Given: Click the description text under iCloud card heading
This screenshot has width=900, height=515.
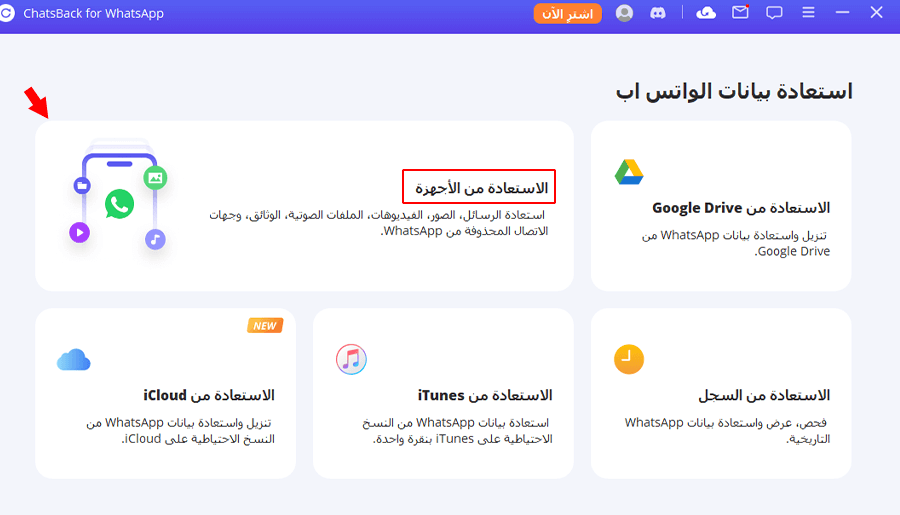Looking at the screenshot, I should click(180, 431).
